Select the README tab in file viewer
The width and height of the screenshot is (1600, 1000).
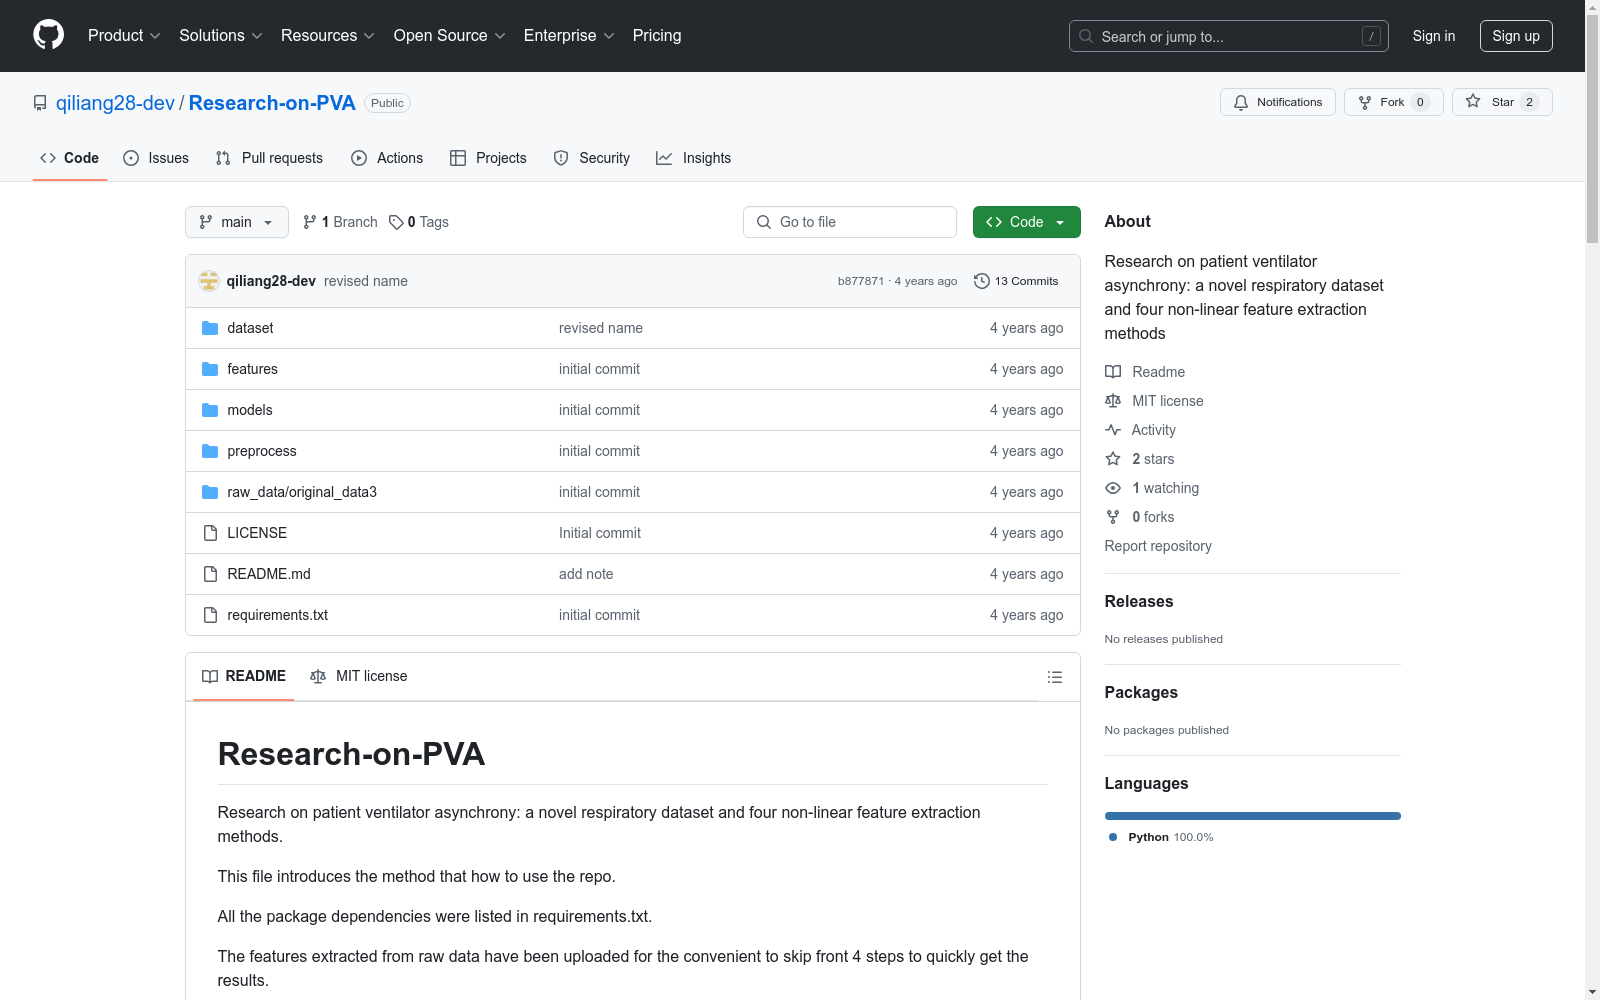(244, 677)
